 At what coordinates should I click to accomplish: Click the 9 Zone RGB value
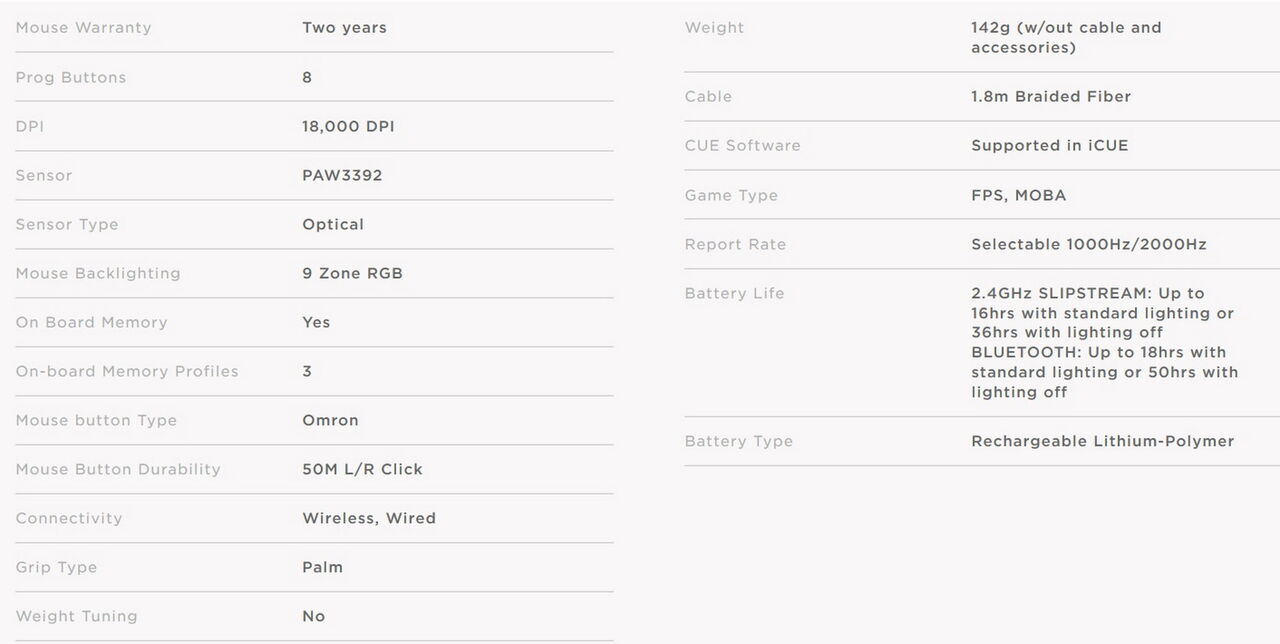click(x=352, y=273)
